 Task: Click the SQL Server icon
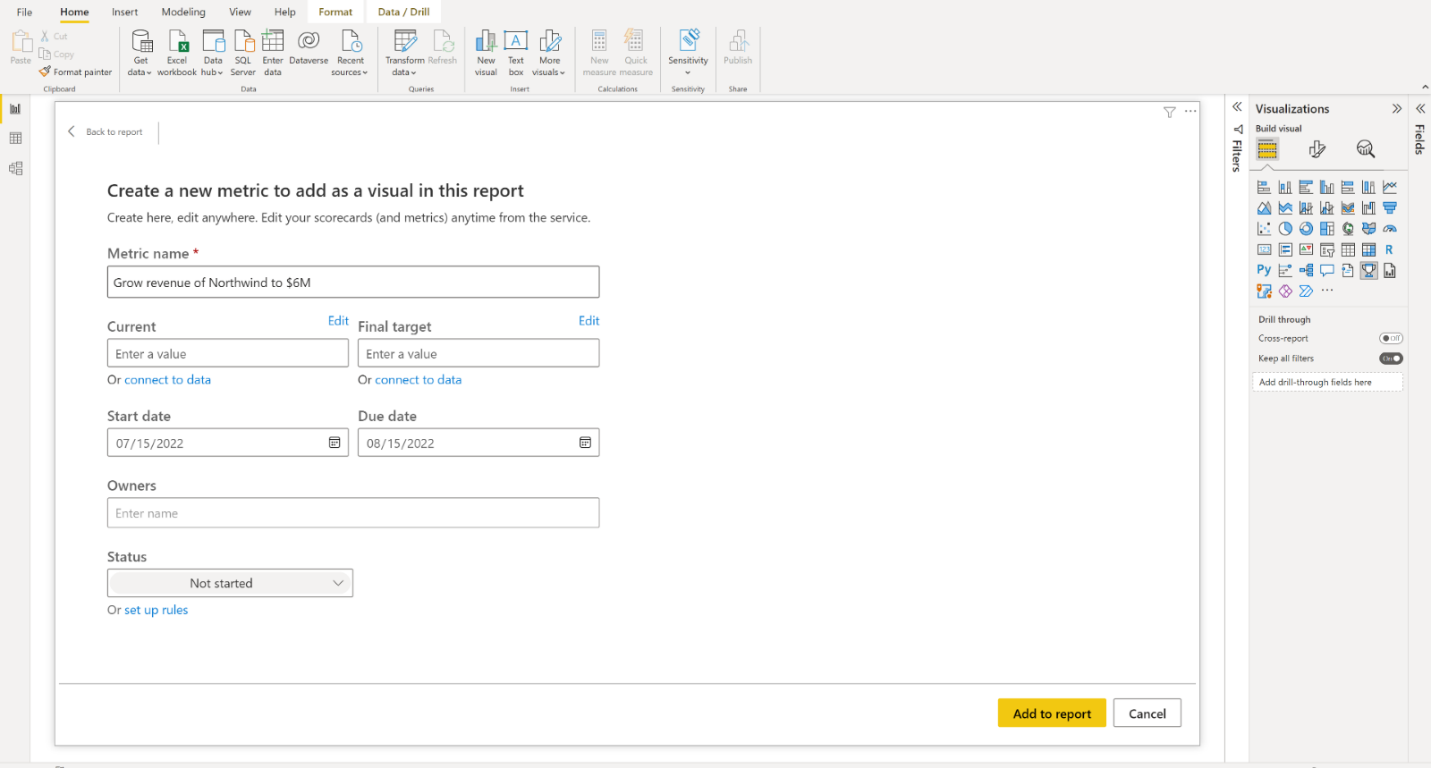[243, 42]
